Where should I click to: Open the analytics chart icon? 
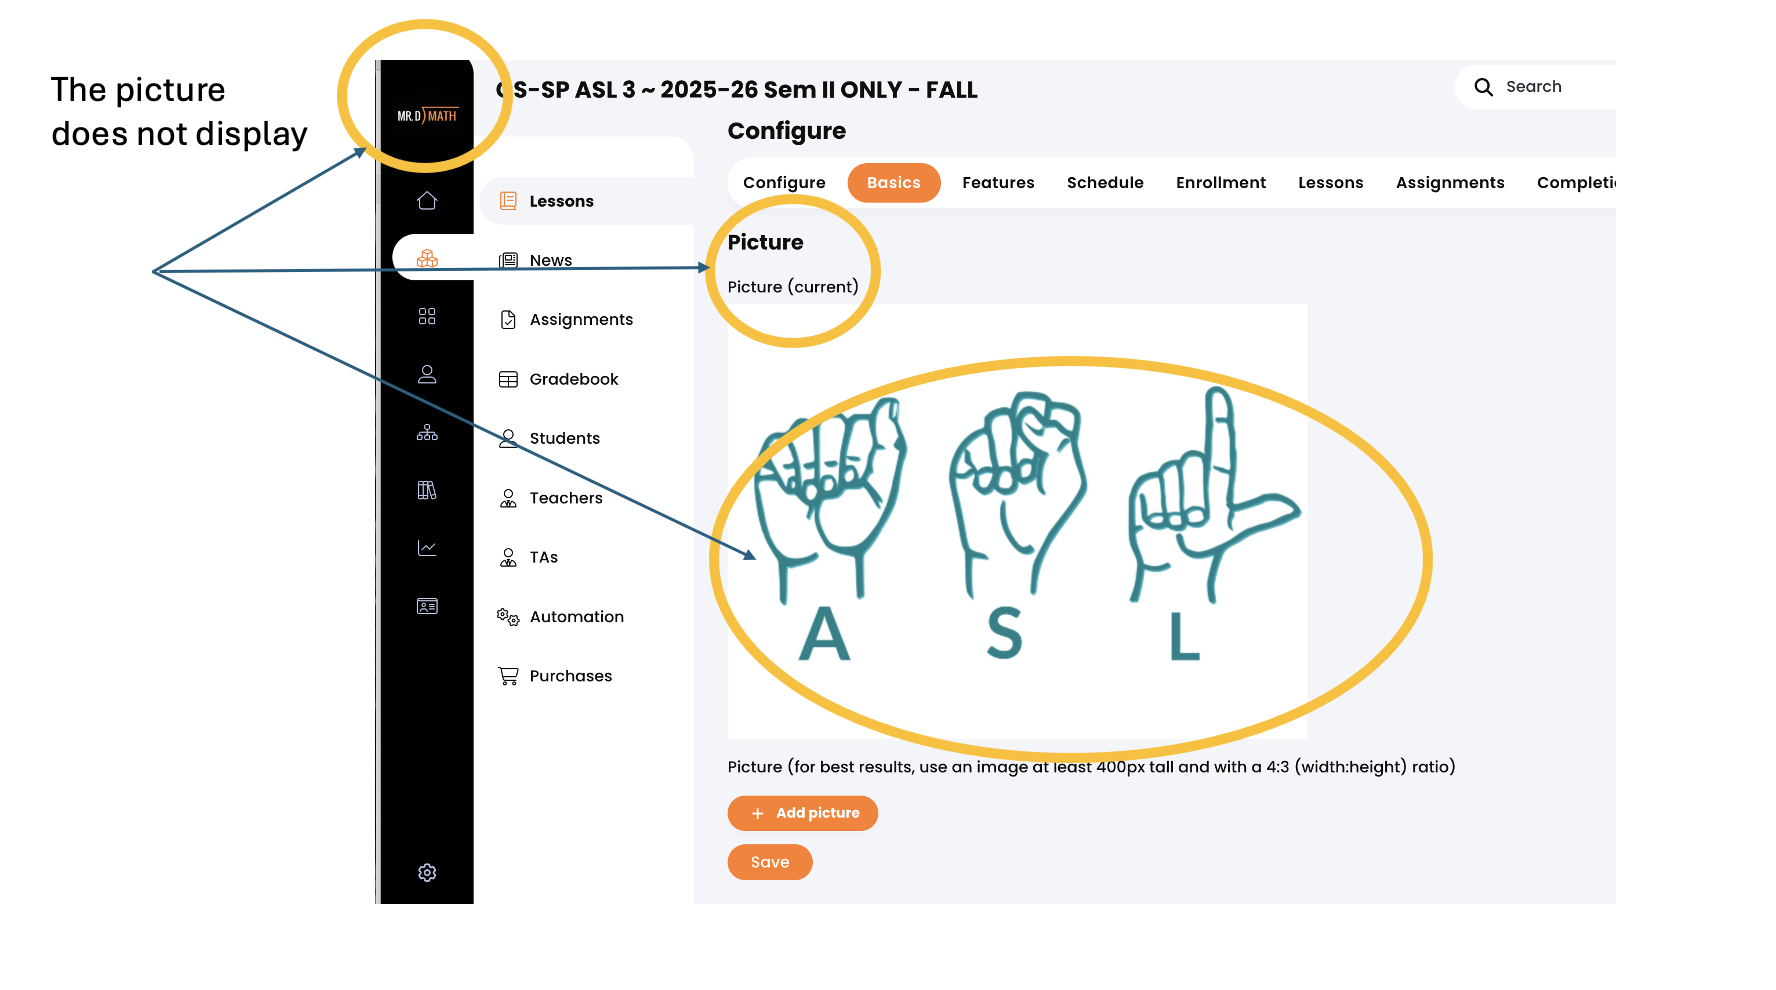tap(427, 548)
